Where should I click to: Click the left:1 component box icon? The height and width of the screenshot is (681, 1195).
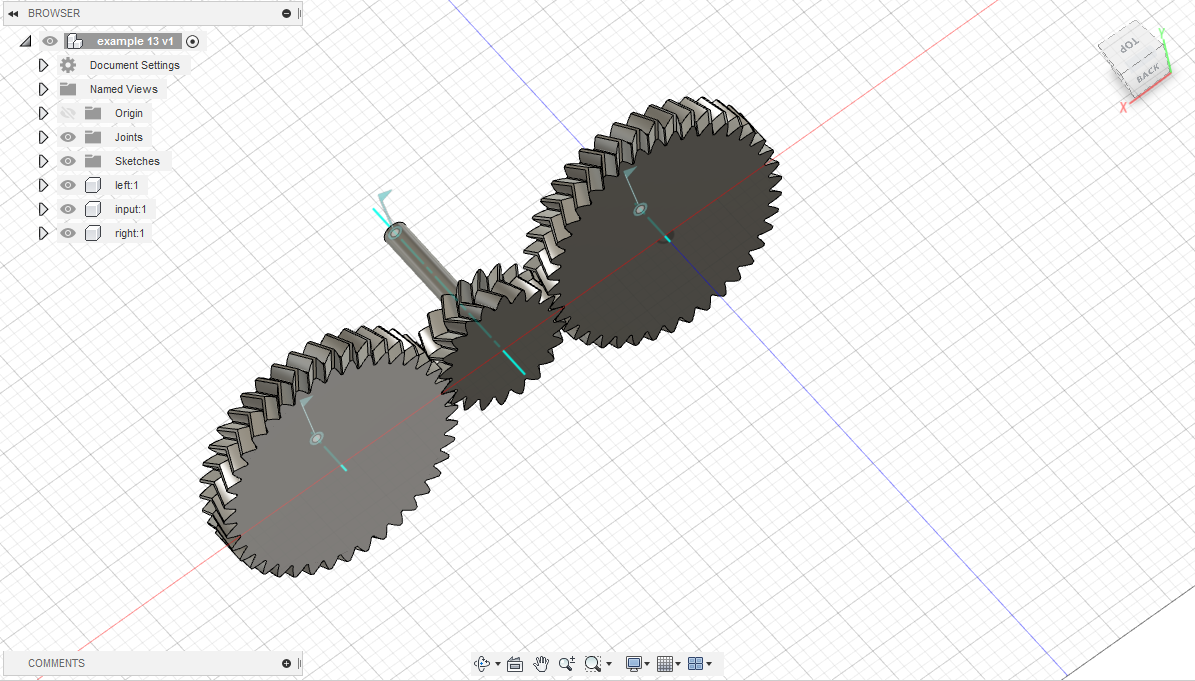pyautogui.click(x=93, y=185)
